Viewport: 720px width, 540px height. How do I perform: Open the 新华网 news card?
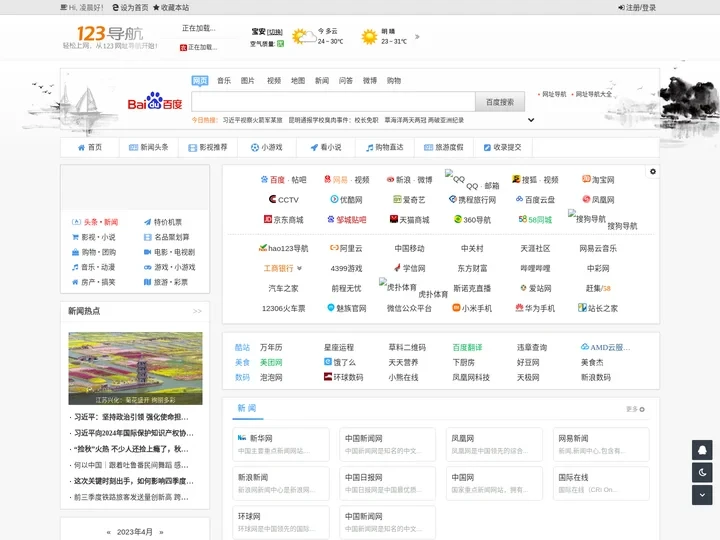[x=281, y=444]
